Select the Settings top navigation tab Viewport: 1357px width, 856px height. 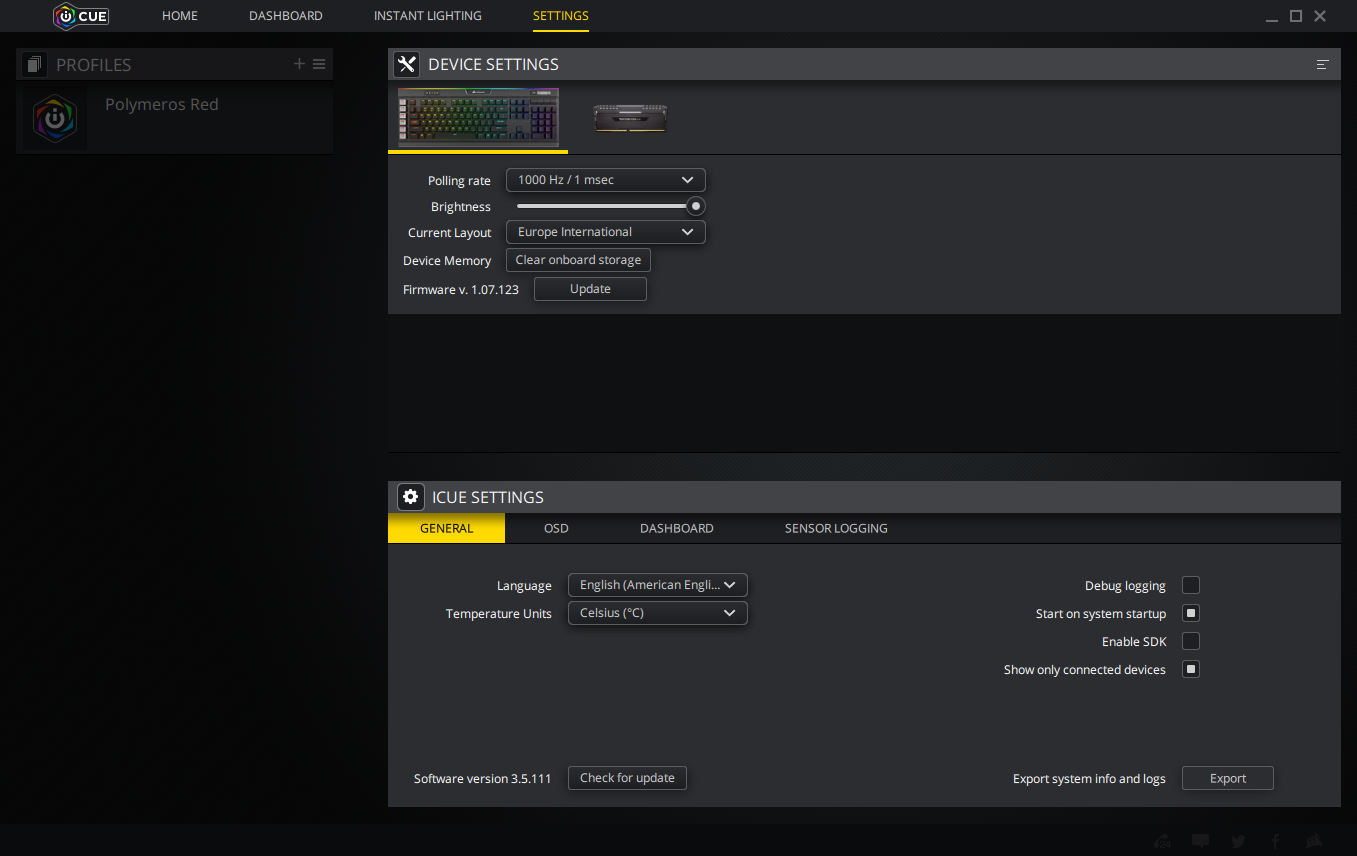point(561,16)
